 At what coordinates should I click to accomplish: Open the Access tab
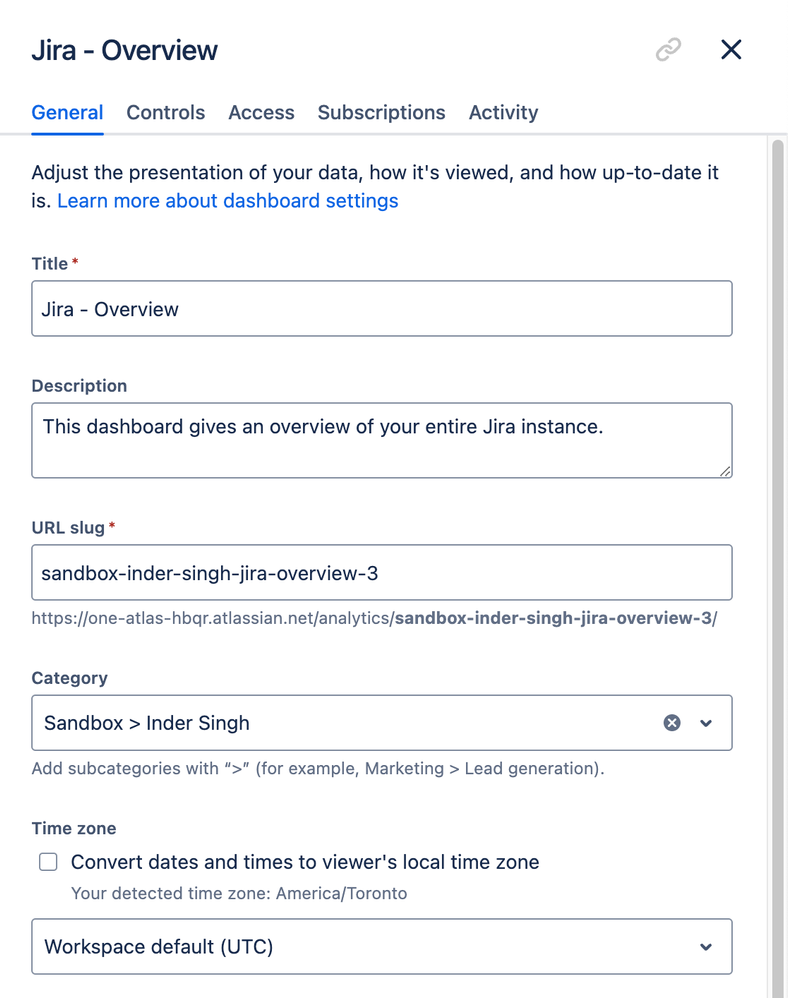[x=261, y=112]
